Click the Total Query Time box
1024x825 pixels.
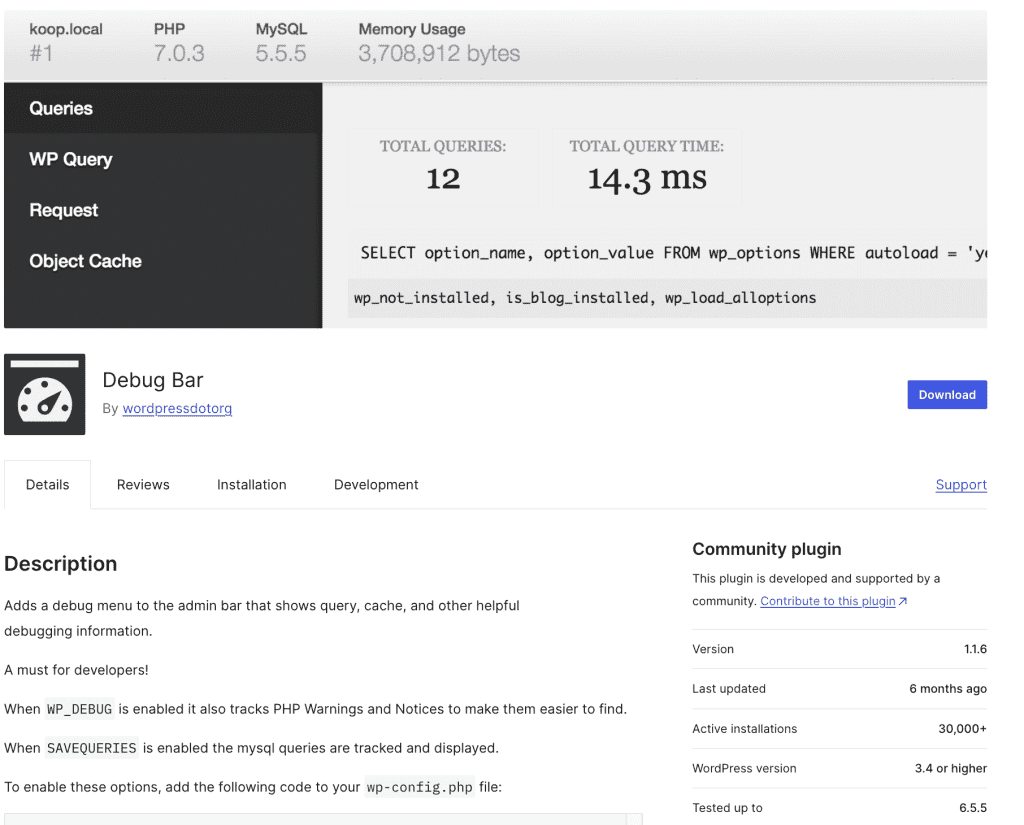point(646,166)
